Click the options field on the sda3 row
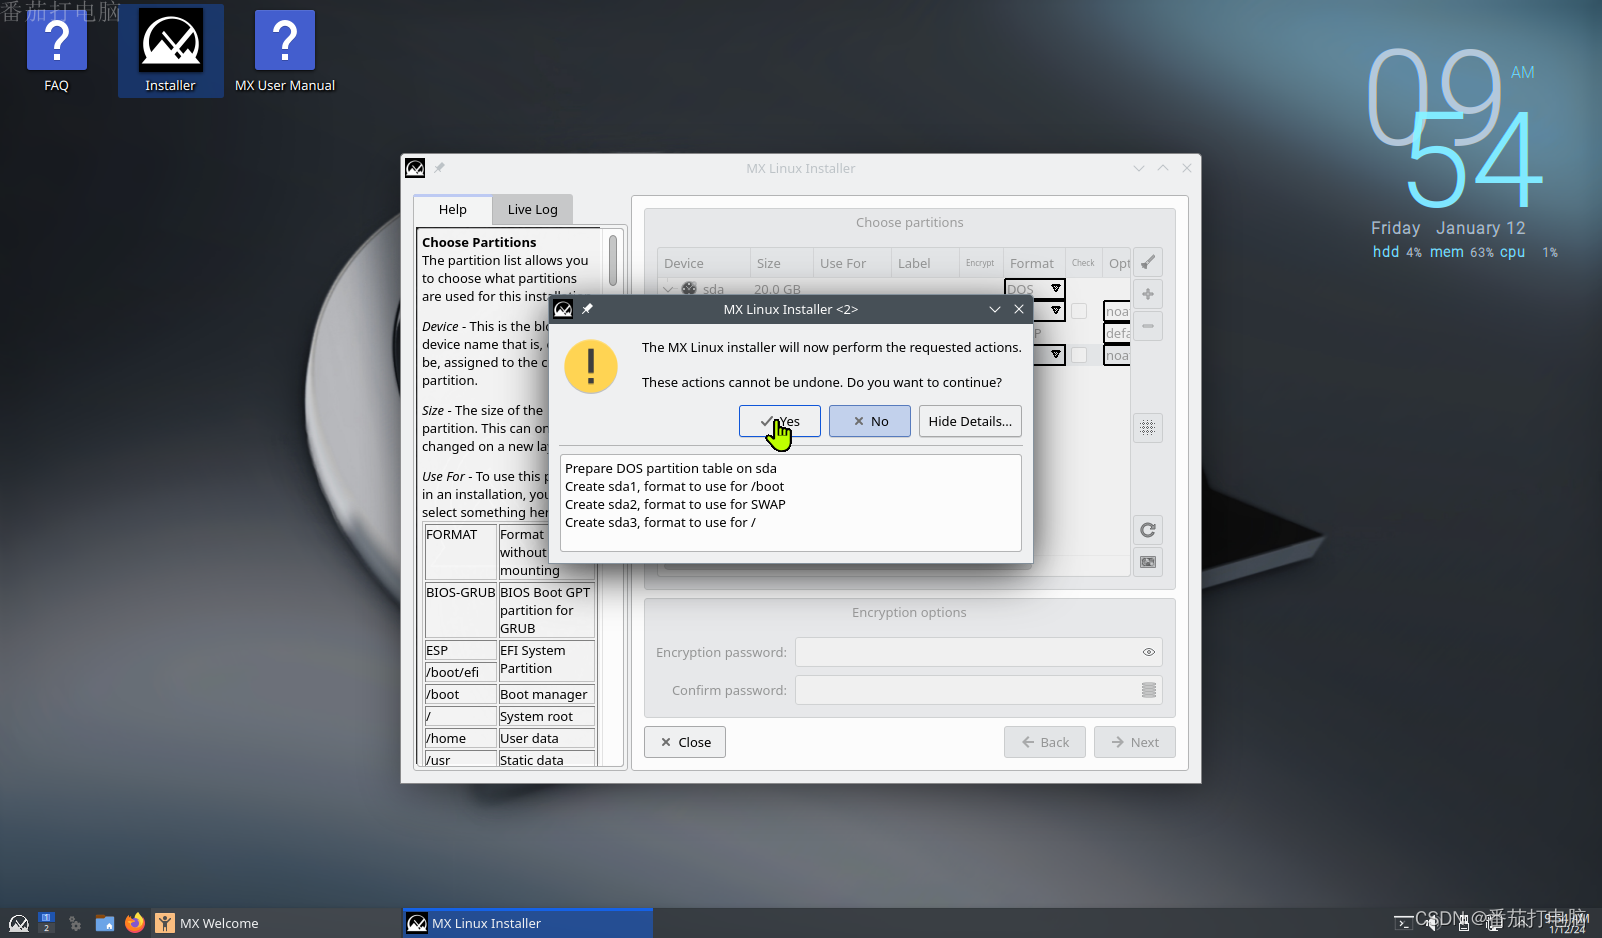The width and height of the screenshot is (1602, 938). [x=1117, y=355]
